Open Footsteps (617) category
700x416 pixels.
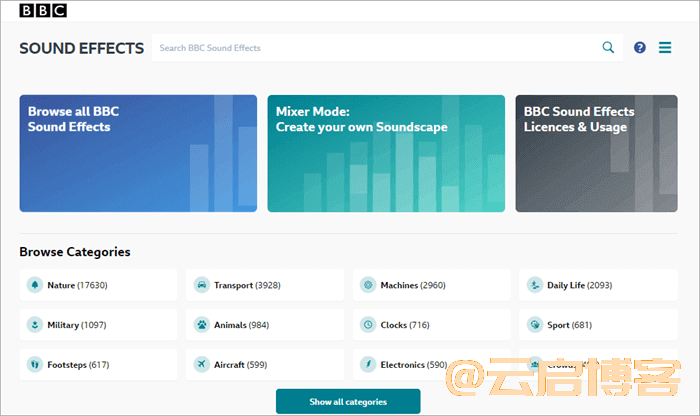[x=98, y=364]
